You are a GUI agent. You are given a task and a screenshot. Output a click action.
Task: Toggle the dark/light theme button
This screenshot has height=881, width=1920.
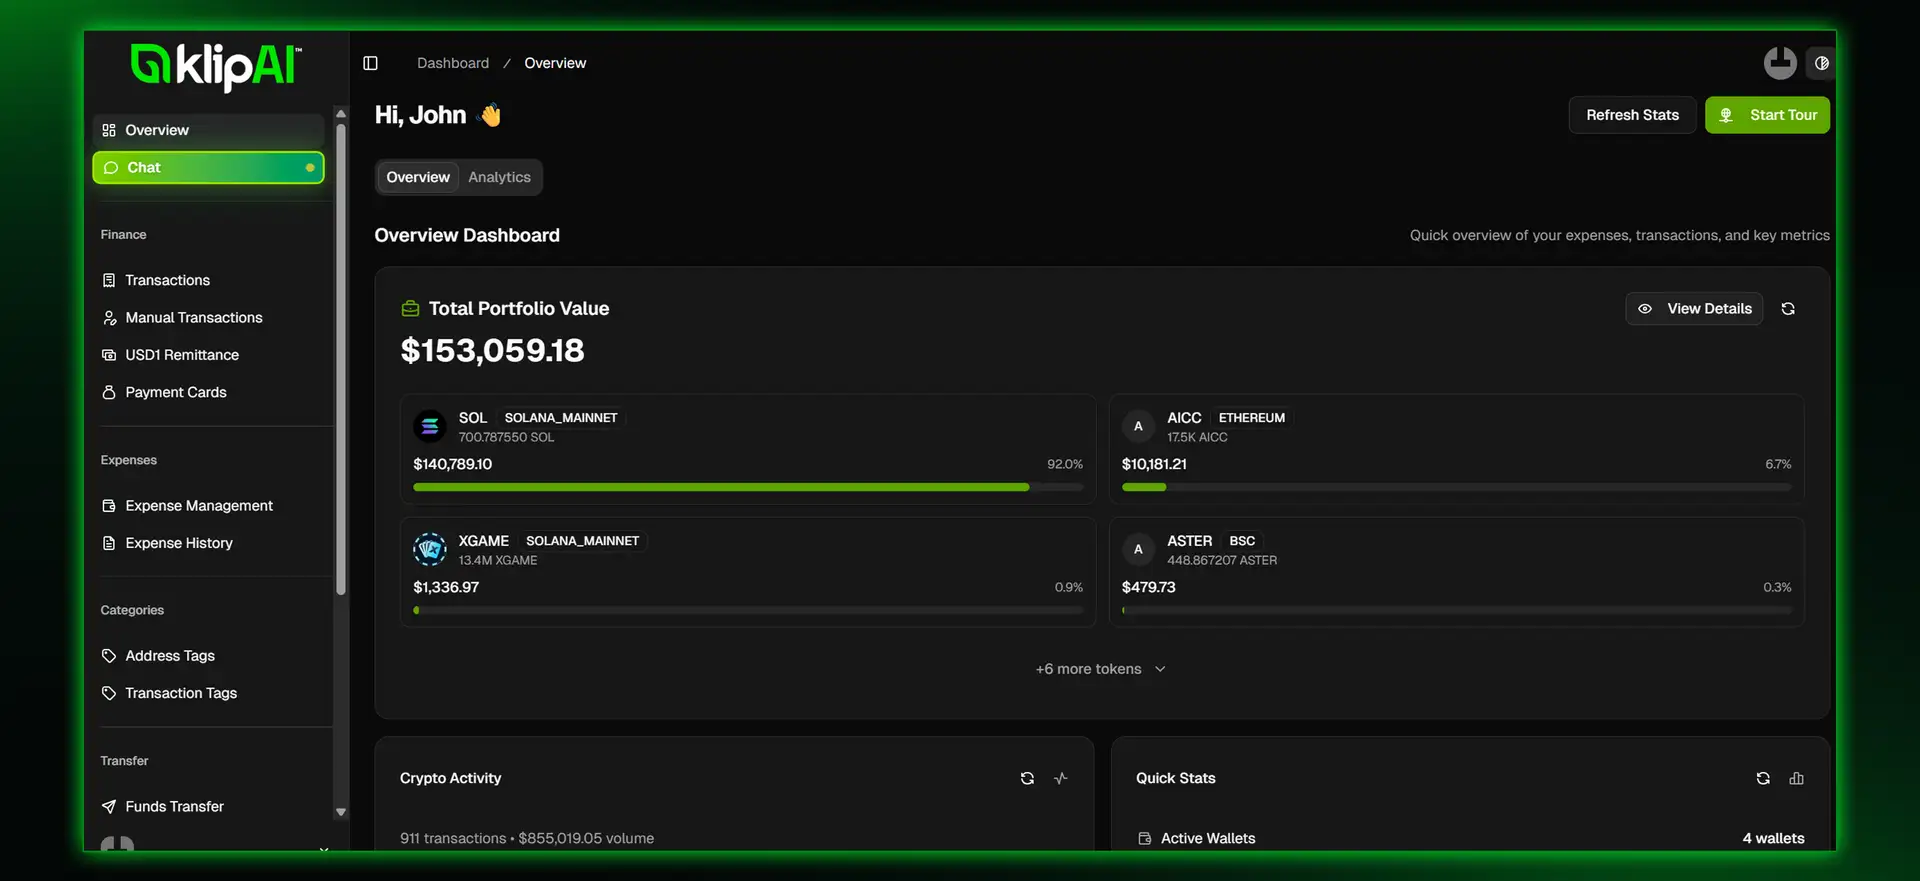(x=1822, y=63)
